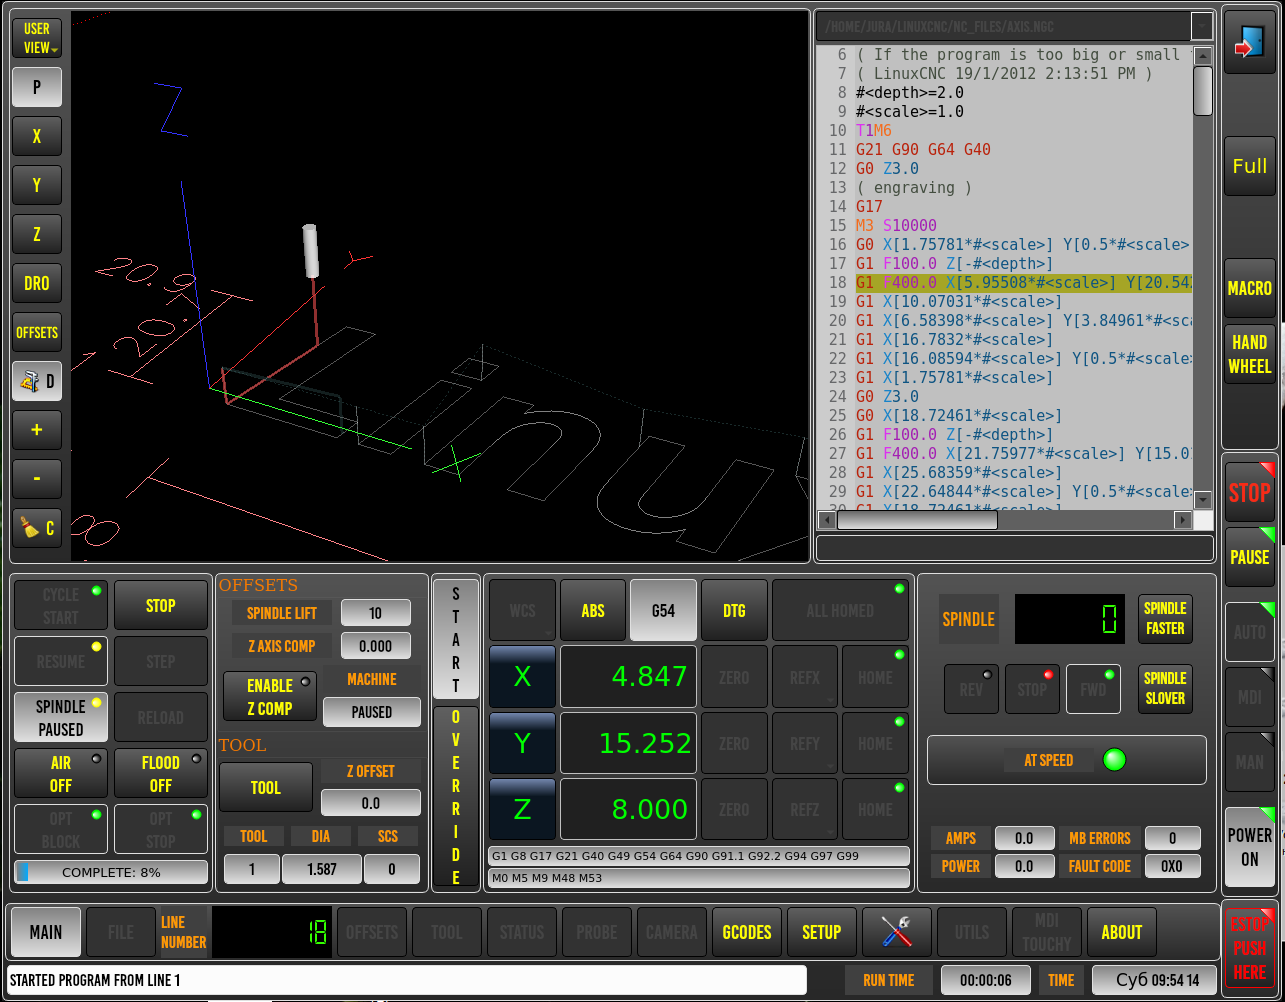
Task: Toggle POWER ON button
Action: 1249,847
